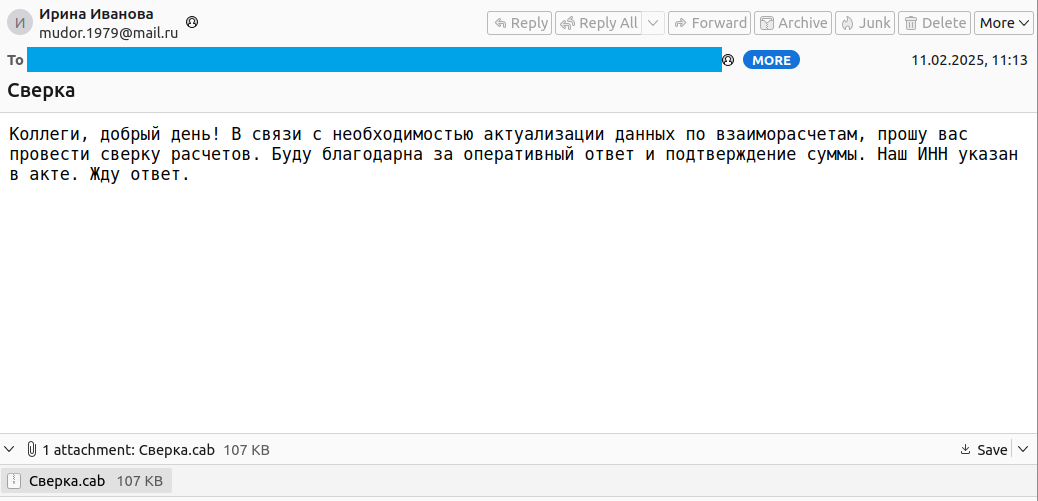Click the paperclip attachment icon
This screenshot has height=501, width=1038.
tap(31, 450)
